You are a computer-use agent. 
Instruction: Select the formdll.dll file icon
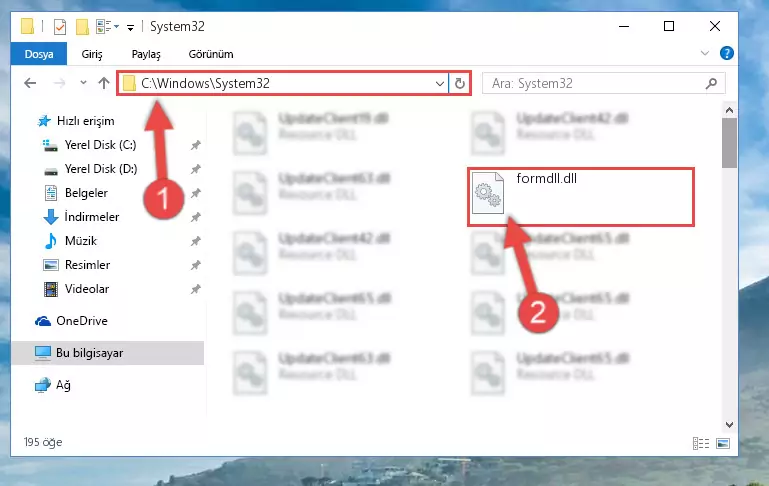(487, 193)
